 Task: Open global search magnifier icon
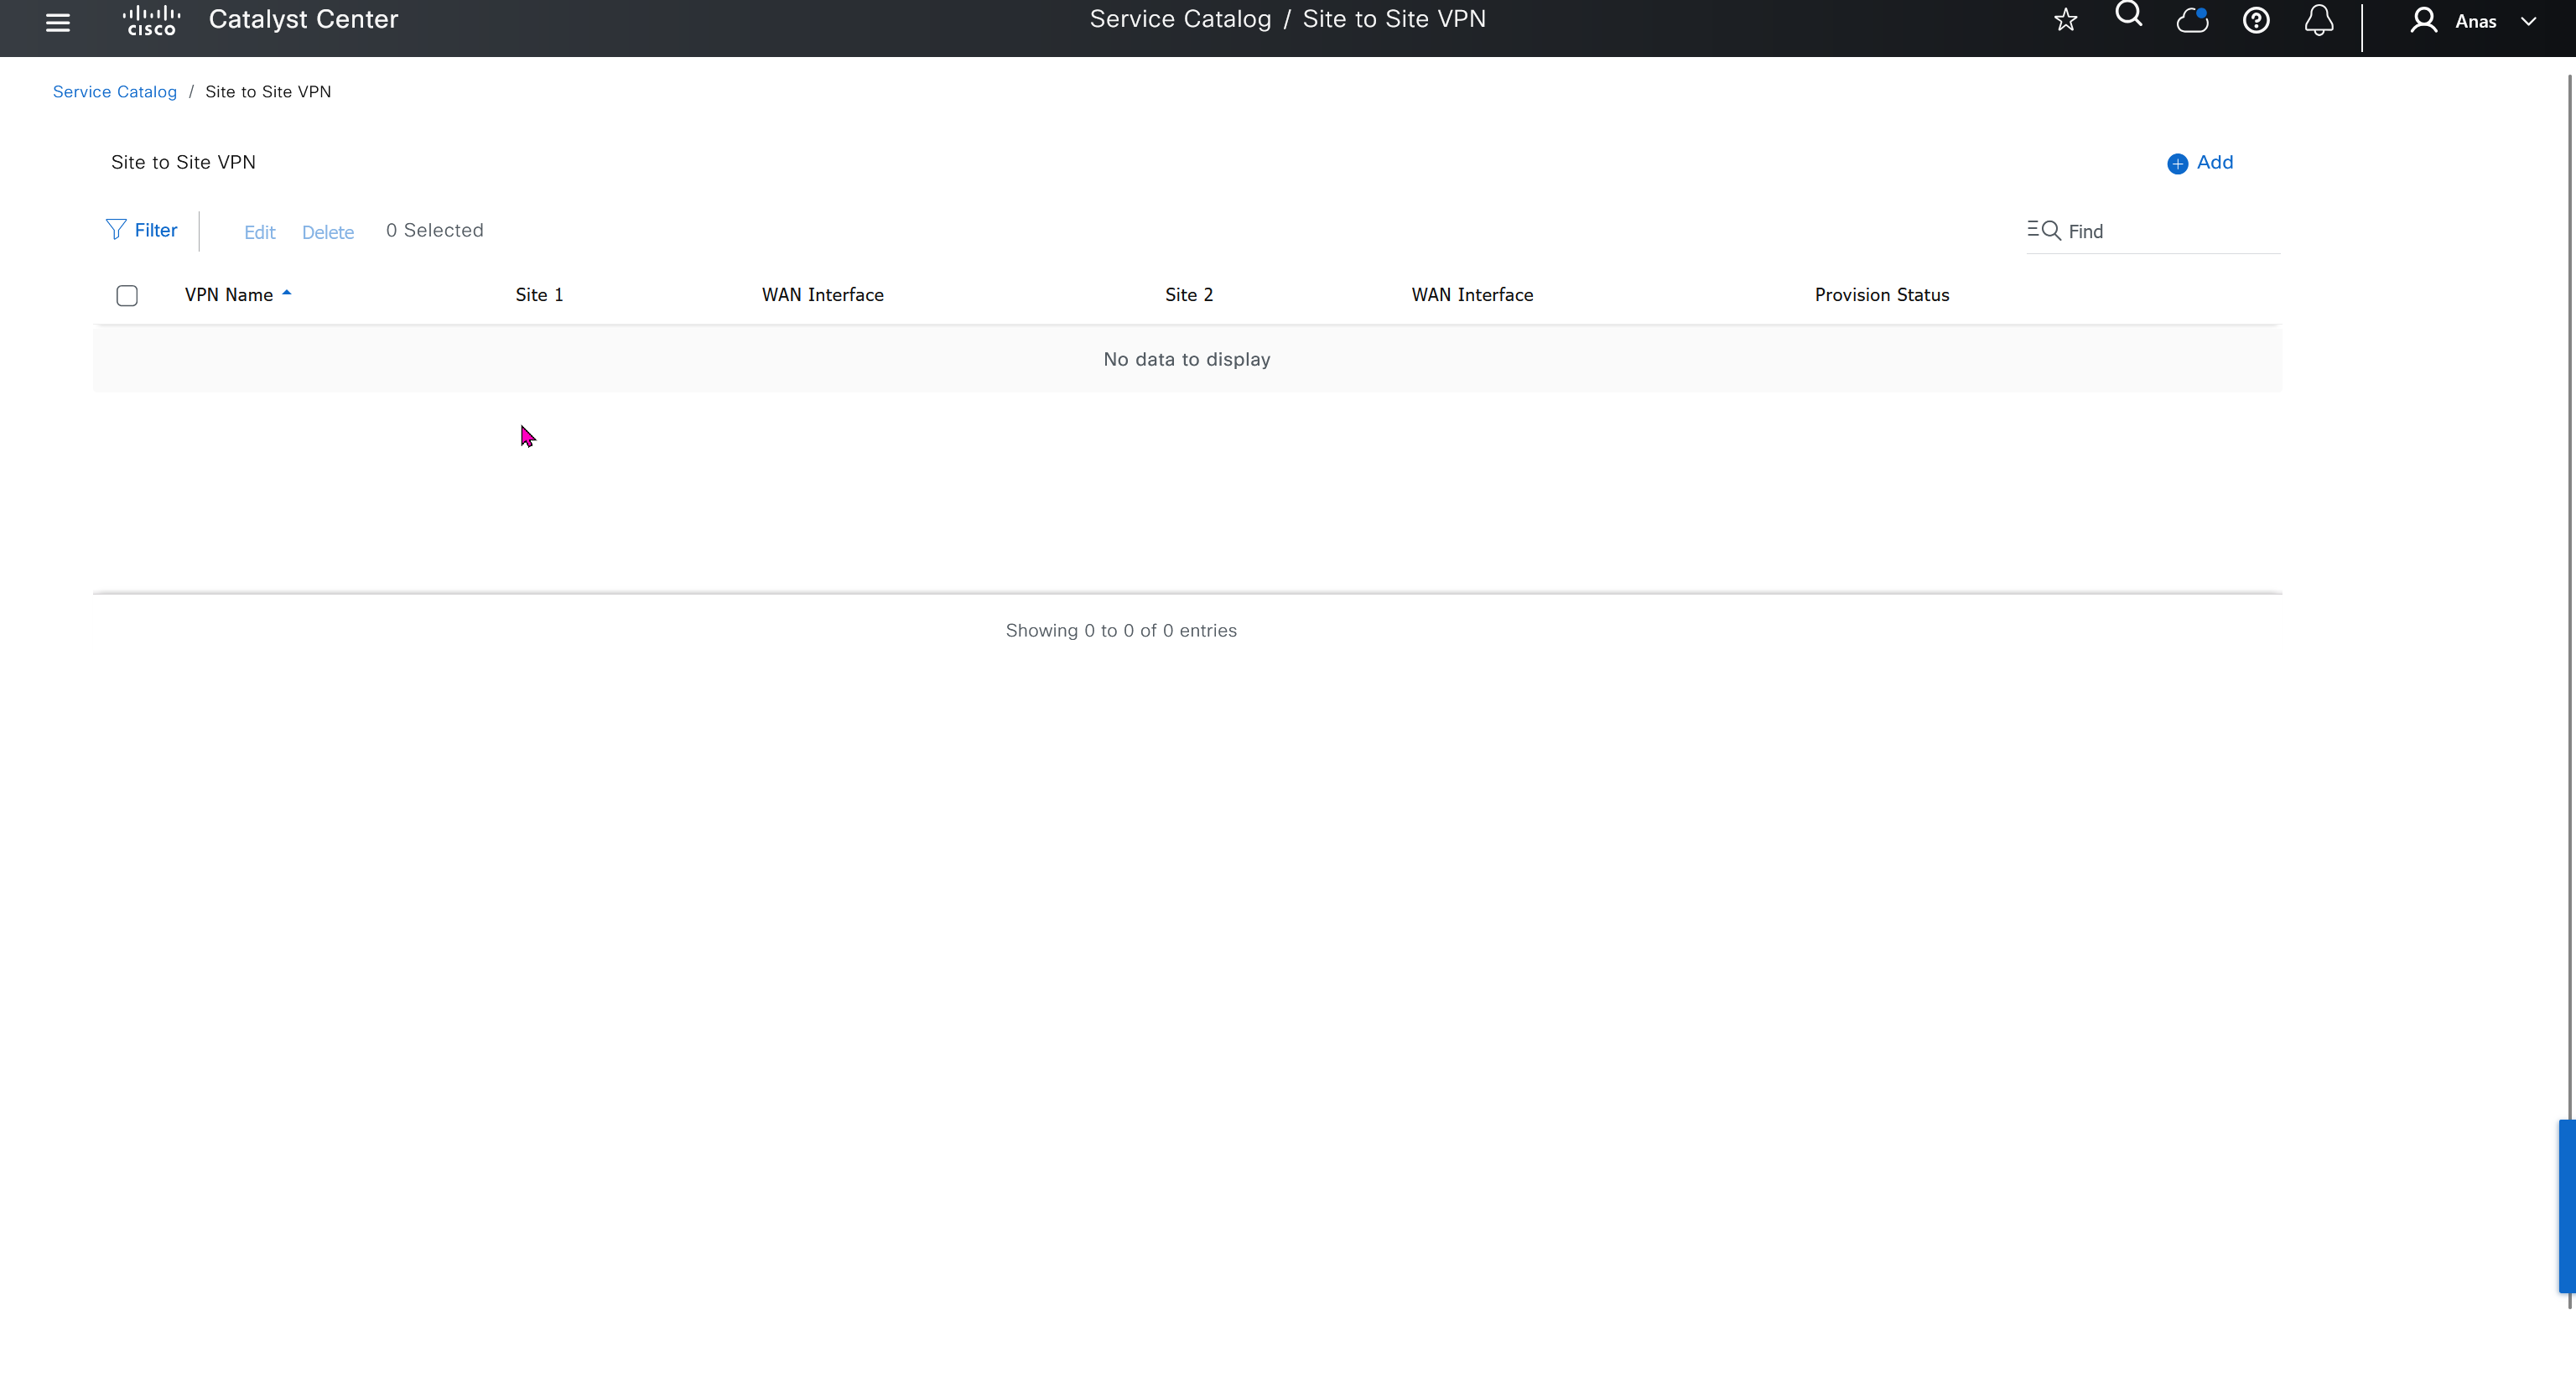click(2129, 15)
